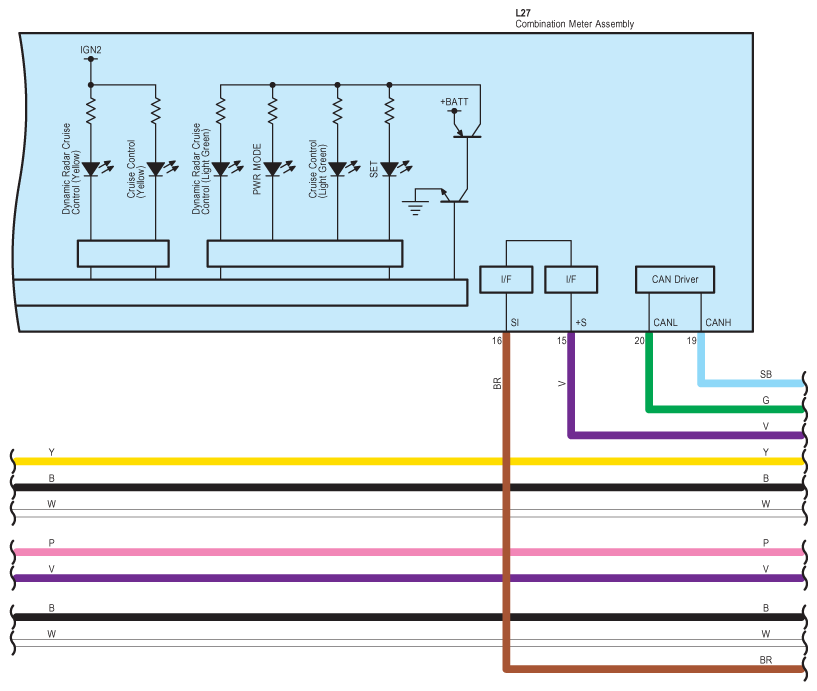Select the Cruise Control (Light Green) LED symbol
Viewport: 817px width, 691px height.
[x=338, y=168]
